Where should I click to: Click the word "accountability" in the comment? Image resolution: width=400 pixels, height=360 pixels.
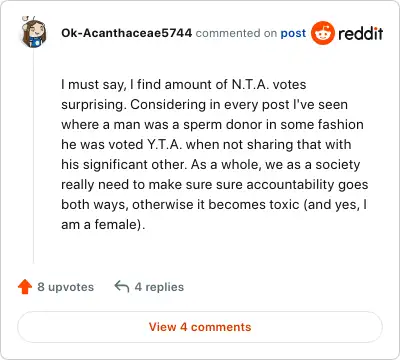290,185
